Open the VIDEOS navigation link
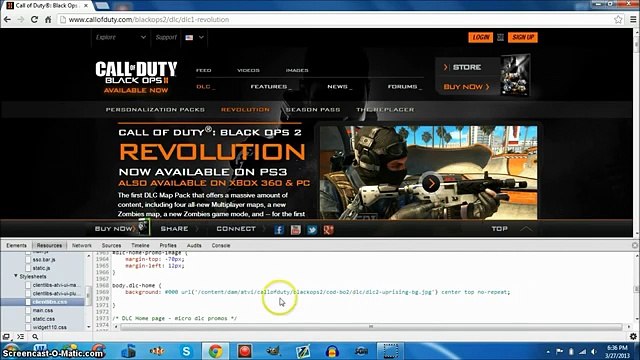 click(x=248, y=70)
